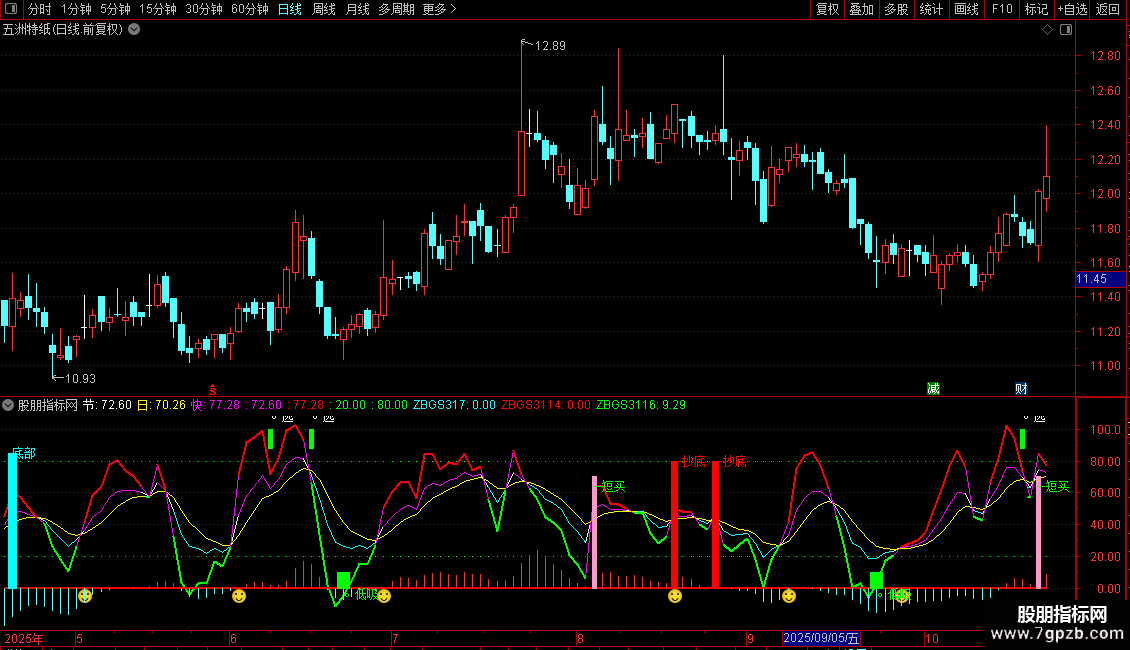Viewport: 1130px width, 650px height.
Task: Select the 60分钟 period
Action: pyautogui.click(x=250, y=9)
